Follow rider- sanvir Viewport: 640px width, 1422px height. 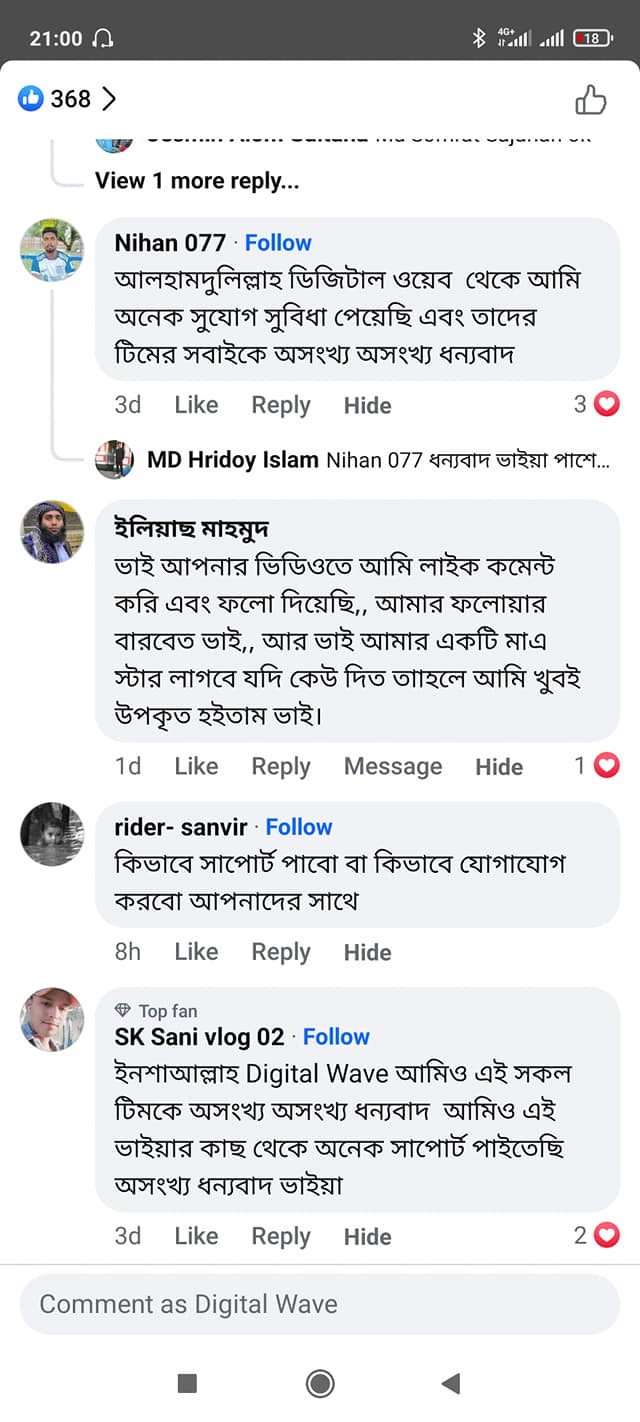[x=299, y=827]
